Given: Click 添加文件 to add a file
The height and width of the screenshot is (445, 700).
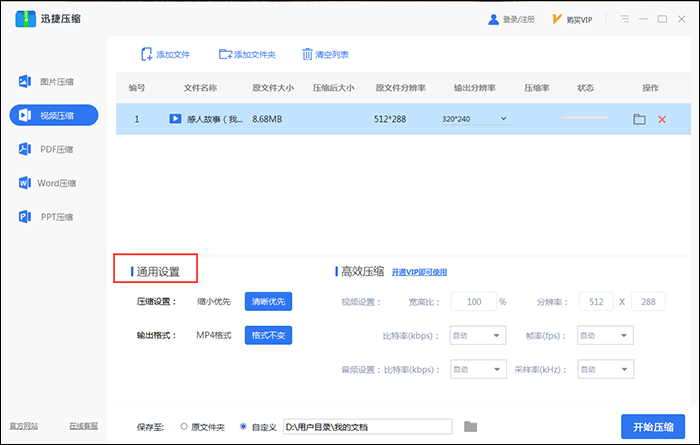Looking at the screenshot, I should click(165, 54).
